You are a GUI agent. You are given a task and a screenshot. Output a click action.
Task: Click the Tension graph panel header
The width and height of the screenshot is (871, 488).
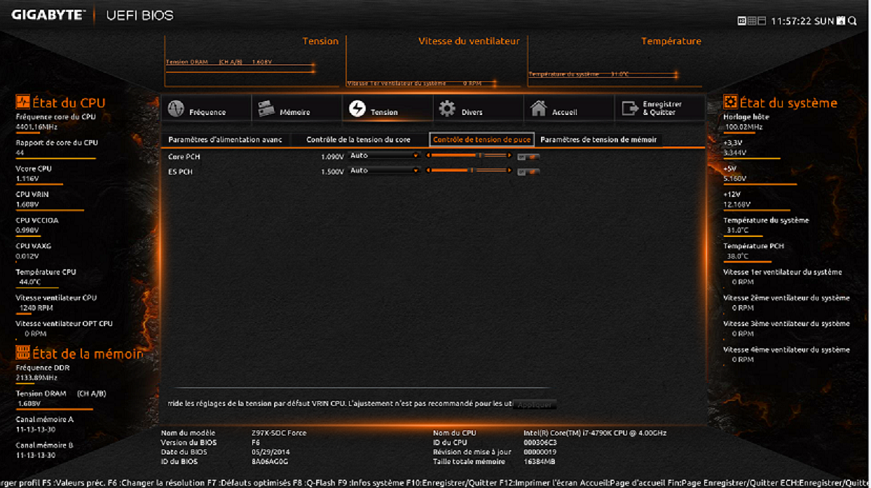click(x=320, y=41)
